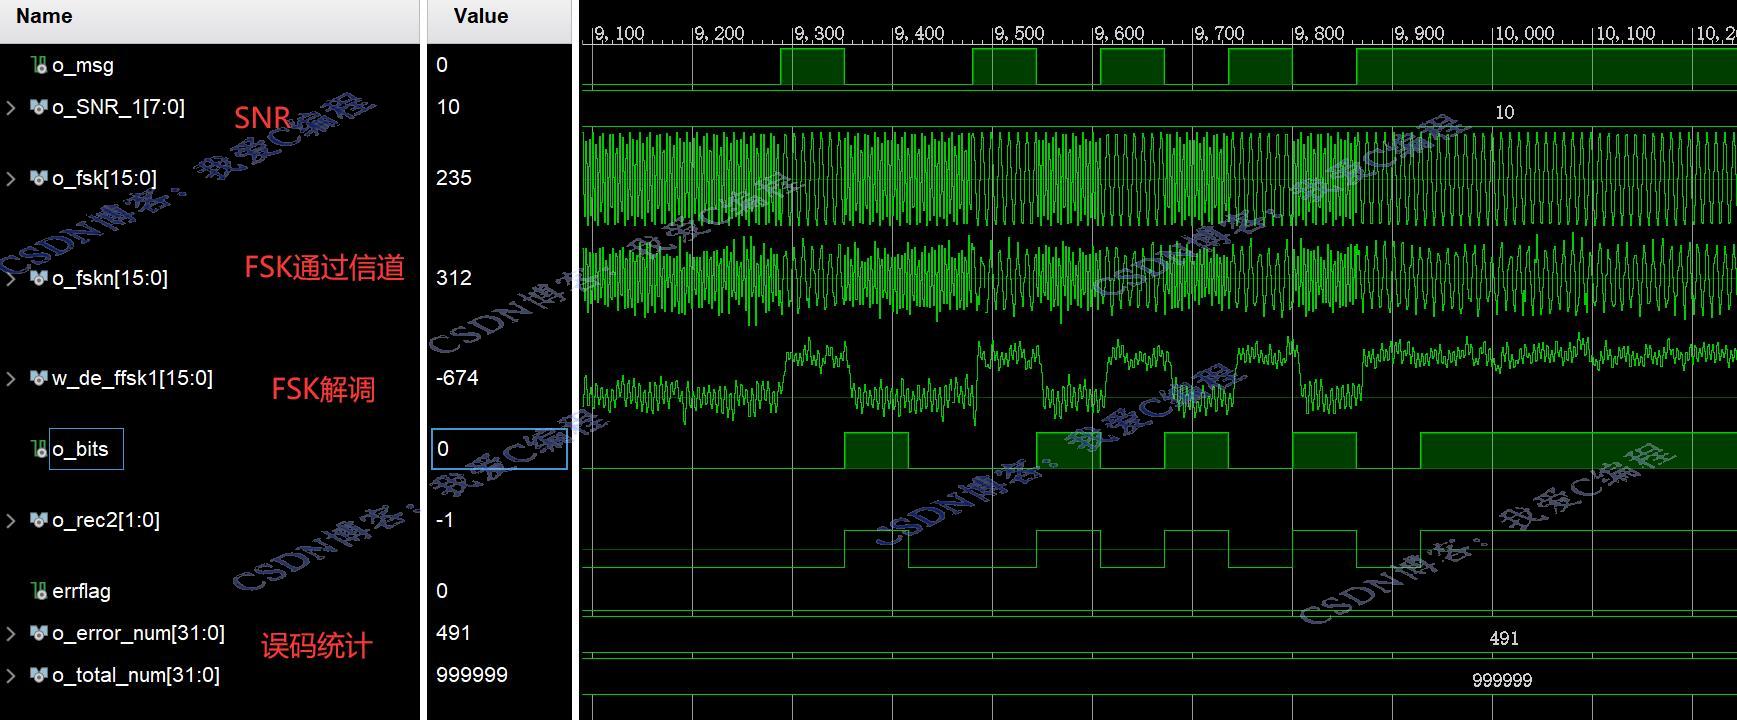1737x720 pixels.
Task: Click the errflag value 0
Action: [x=442, y=591]
